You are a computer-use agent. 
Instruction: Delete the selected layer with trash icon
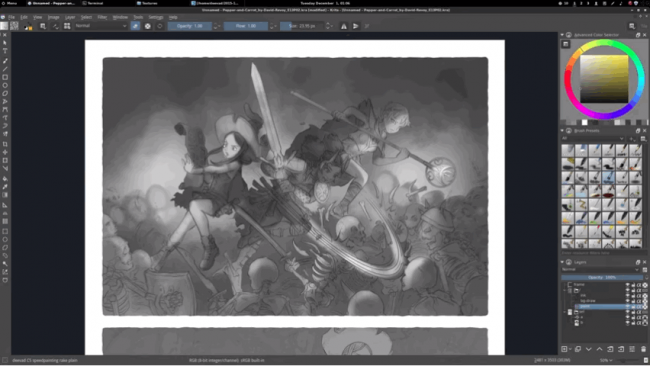pos(643,349)
